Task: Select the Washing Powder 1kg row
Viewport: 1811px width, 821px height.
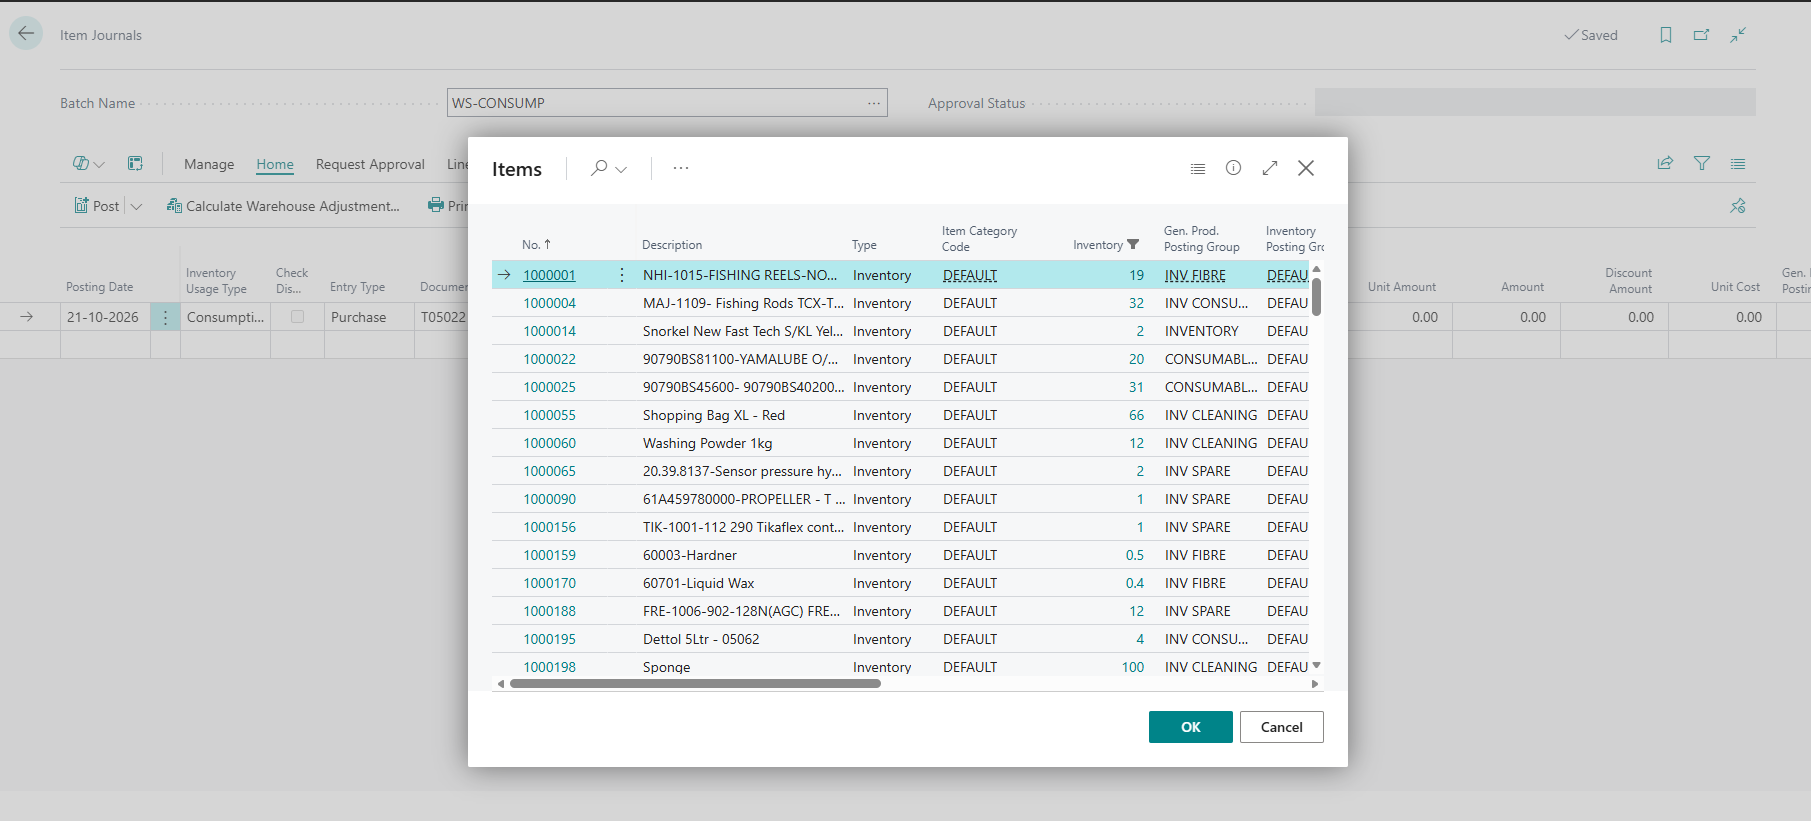Action: 900,443
